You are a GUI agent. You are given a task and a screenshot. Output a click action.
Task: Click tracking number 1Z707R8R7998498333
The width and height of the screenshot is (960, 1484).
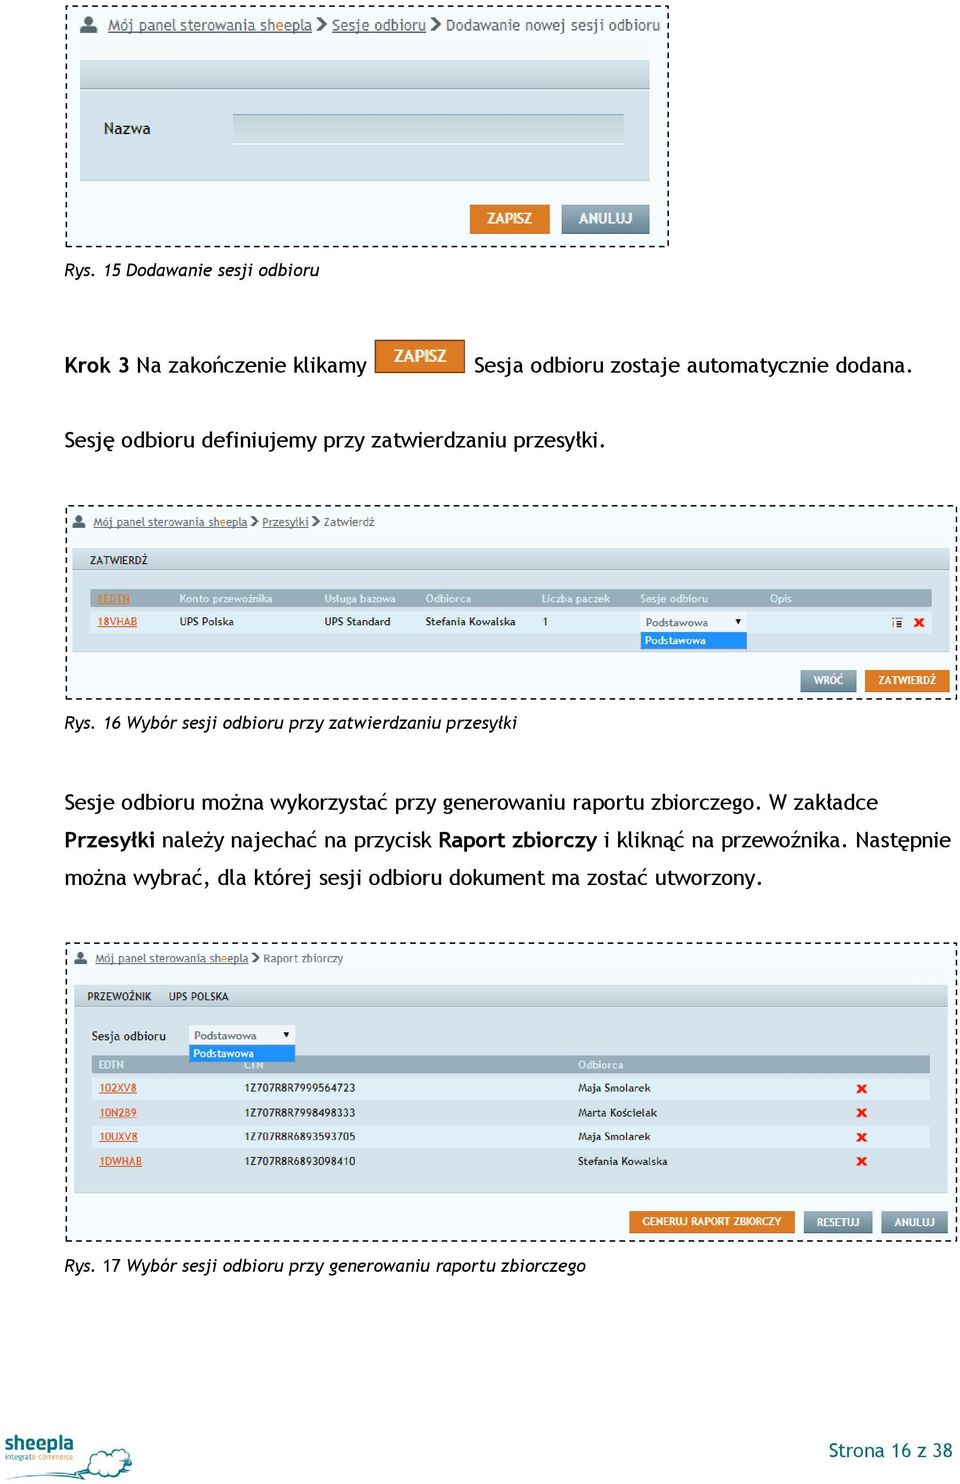(300, 1113)
